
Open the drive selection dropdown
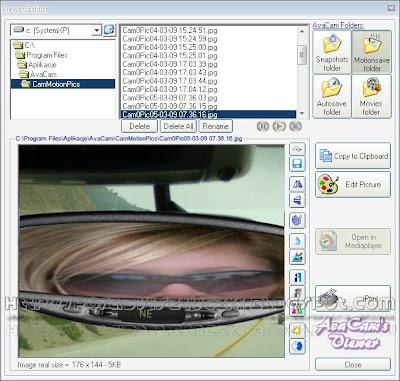(96, 30)
